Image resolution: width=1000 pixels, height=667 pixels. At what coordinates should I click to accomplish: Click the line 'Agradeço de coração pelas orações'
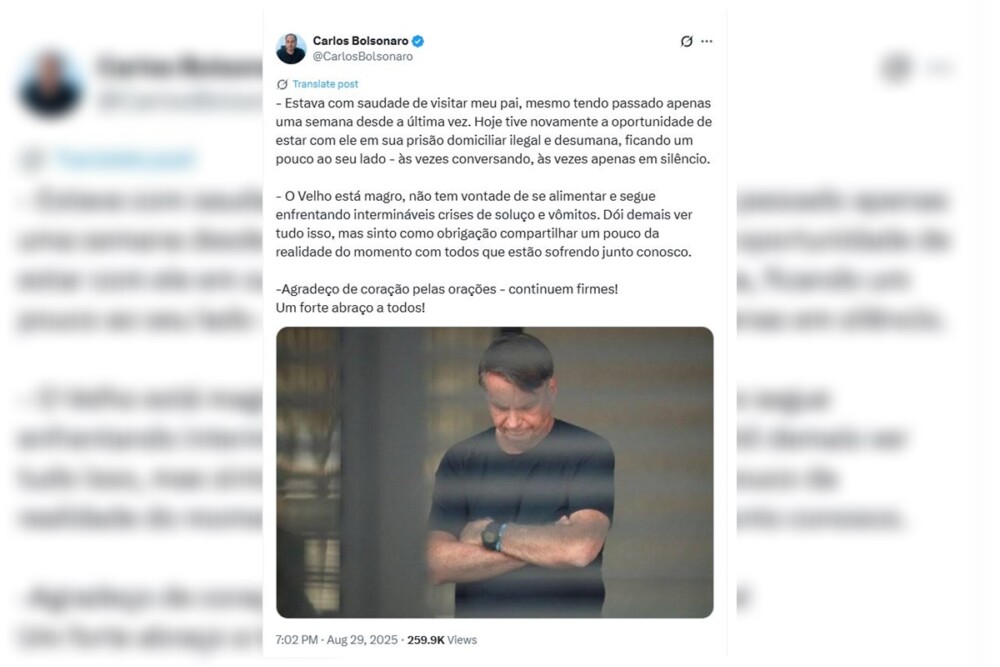(x=447, y=289)
